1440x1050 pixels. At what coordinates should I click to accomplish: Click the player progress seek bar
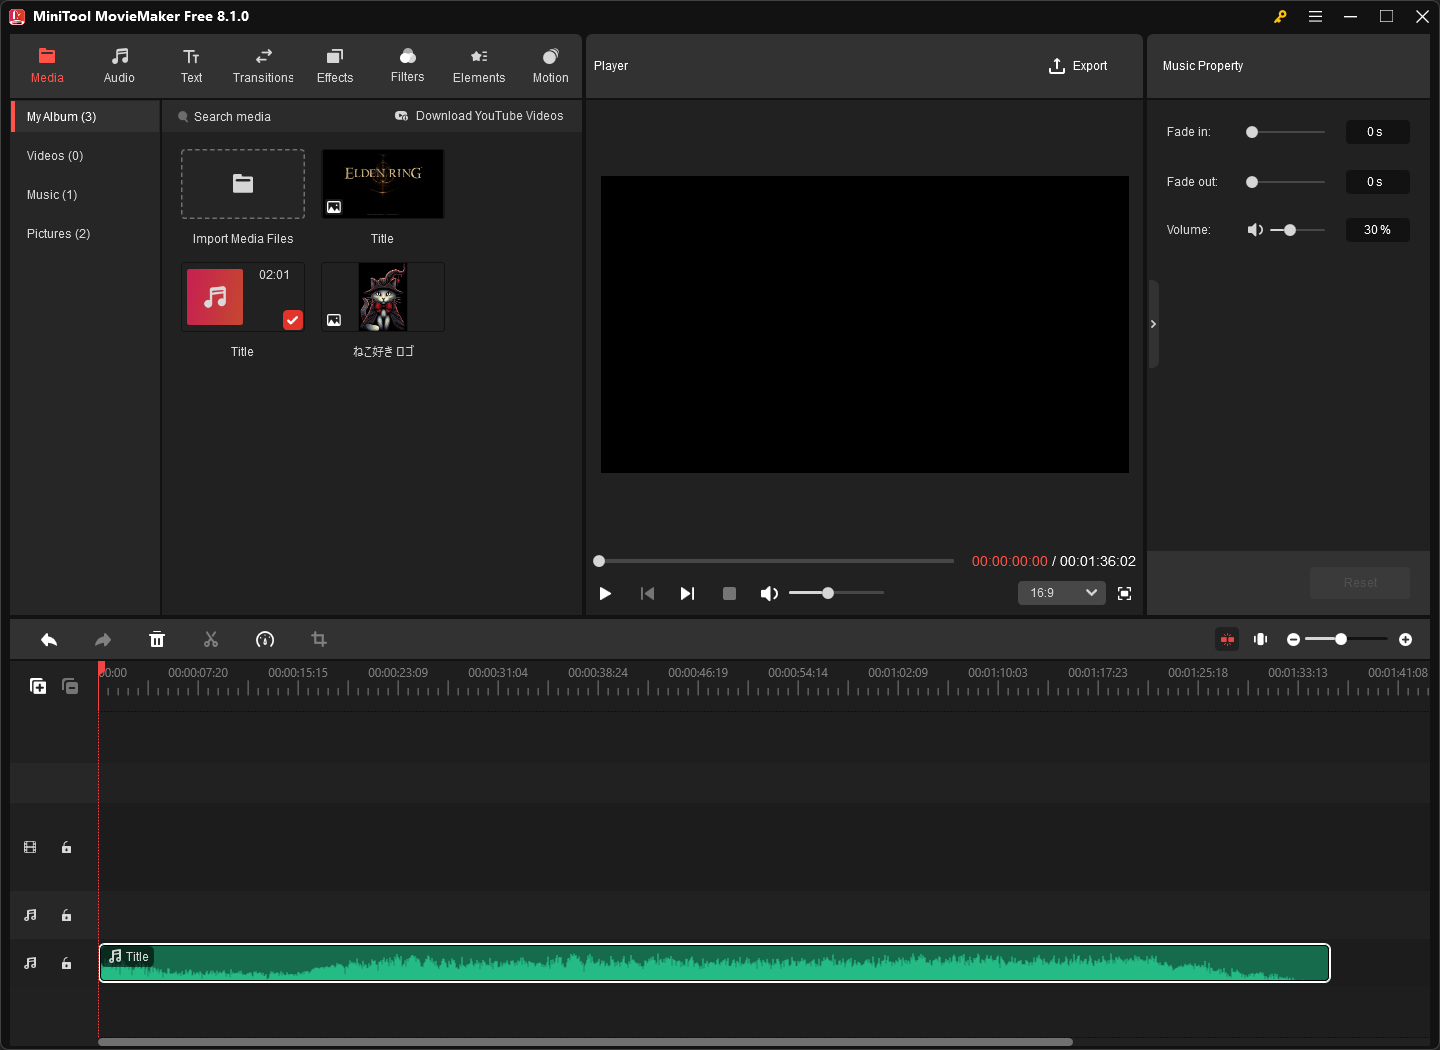(x=775, y=561)
